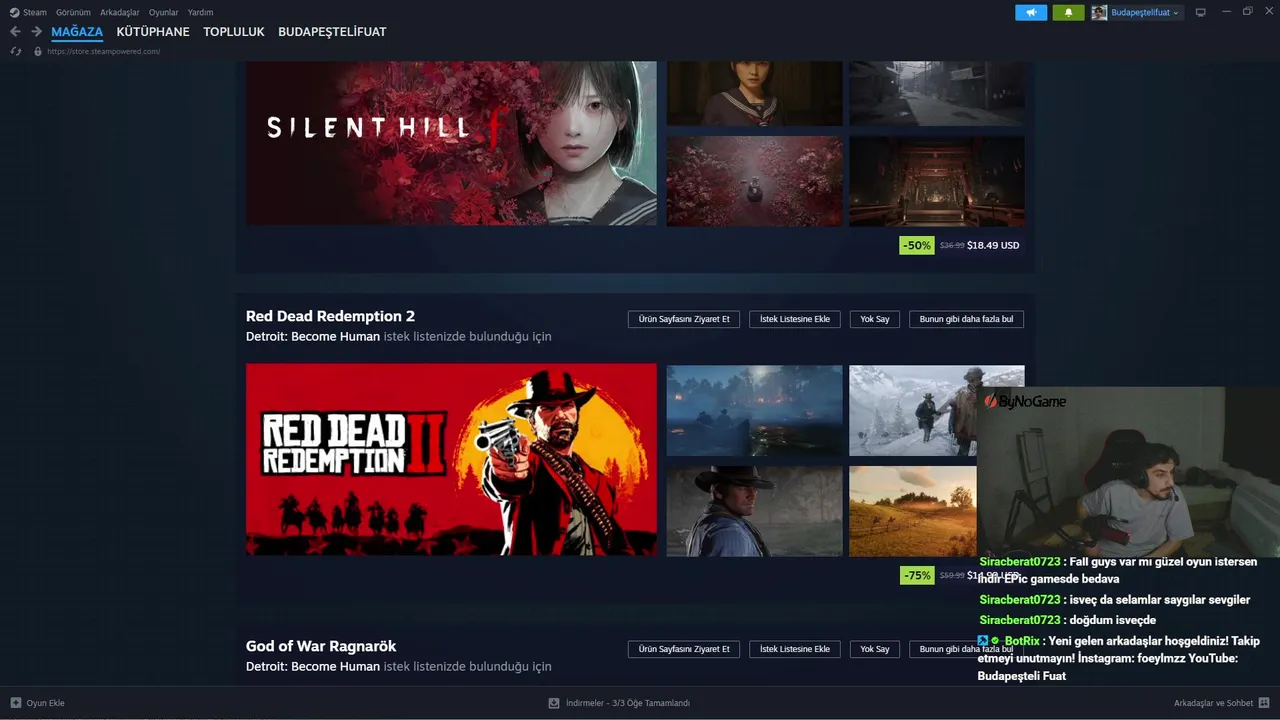Click Silent Hill f -50% discount badge
Image resolution: width=1280 pixels, height=720 pixels.
[x=917, y=245]
